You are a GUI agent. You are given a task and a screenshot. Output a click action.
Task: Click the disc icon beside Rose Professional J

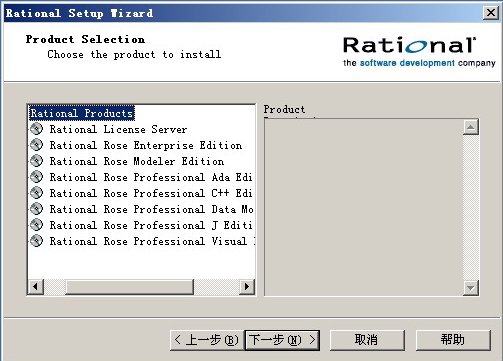pos(37,225)
